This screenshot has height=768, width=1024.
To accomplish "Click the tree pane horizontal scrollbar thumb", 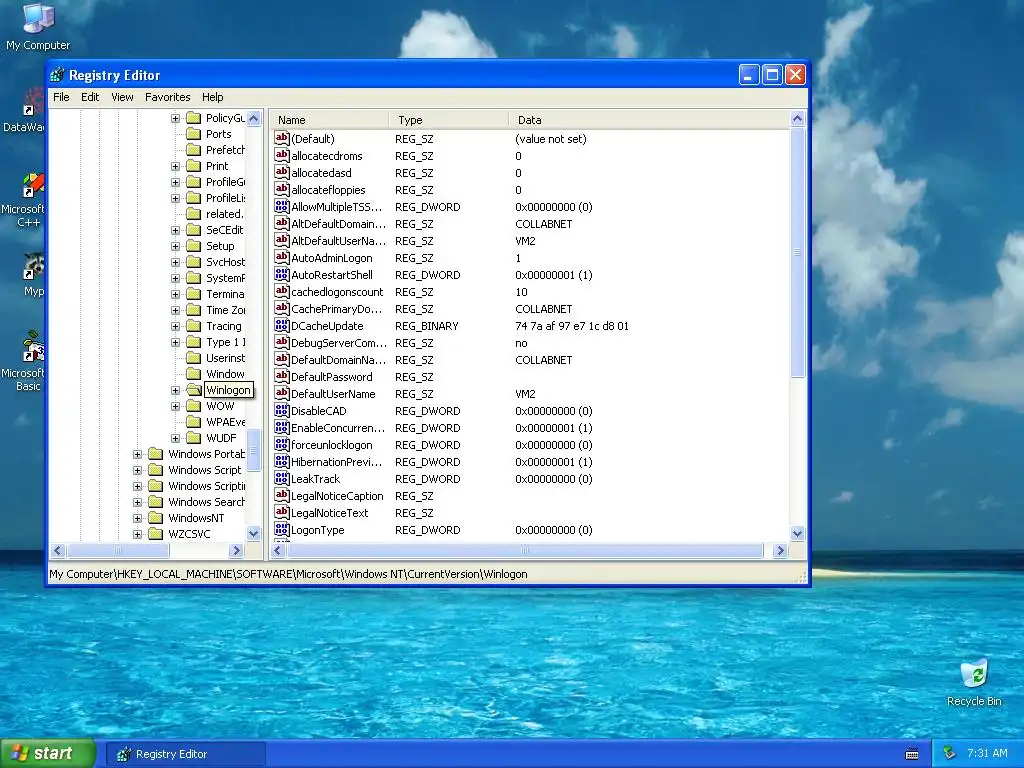I will click(x=118, y=551).
